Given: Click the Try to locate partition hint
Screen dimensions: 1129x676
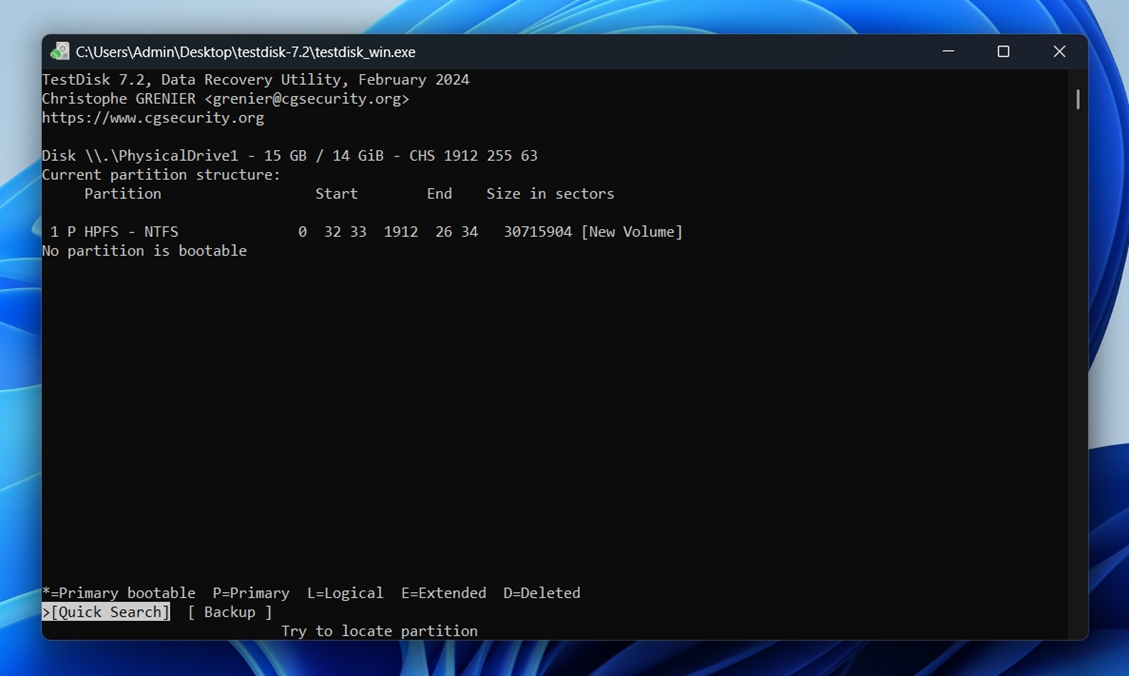Looking at the screenshot, I should tap(379, 631).
